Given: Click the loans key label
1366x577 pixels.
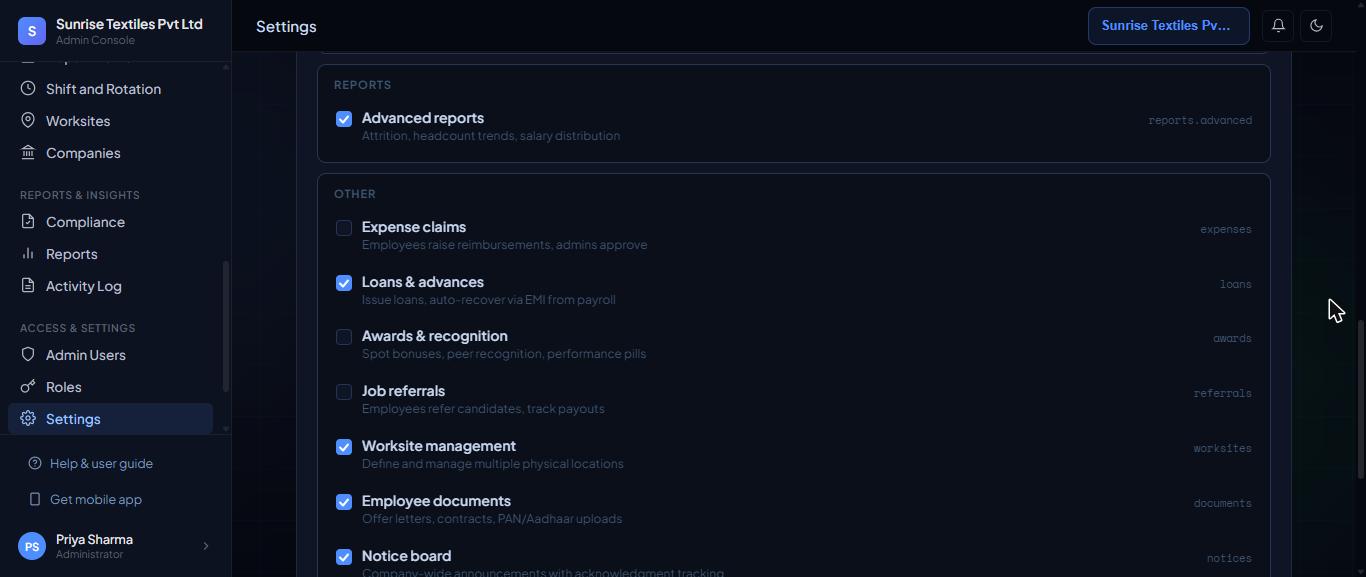Looking at the screenshot, I should (x=1236, y=284).
